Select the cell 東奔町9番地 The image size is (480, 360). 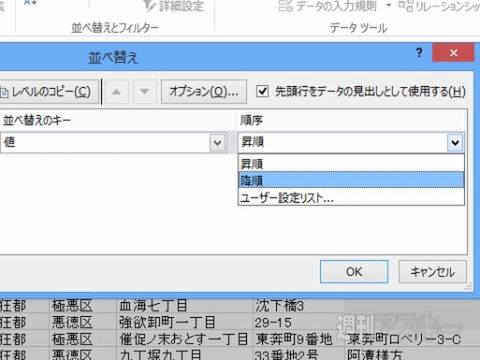click(298, 339)
